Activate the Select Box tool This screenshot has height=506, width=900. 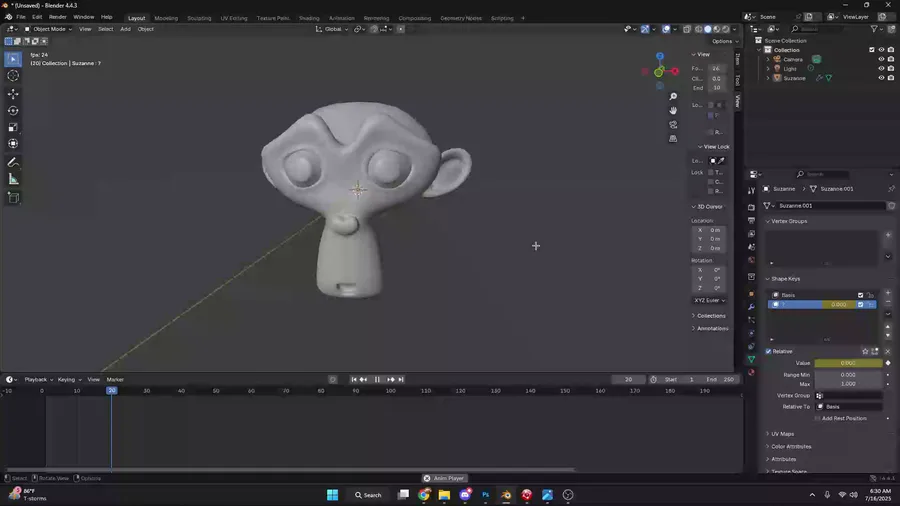[x=13, y=59]
